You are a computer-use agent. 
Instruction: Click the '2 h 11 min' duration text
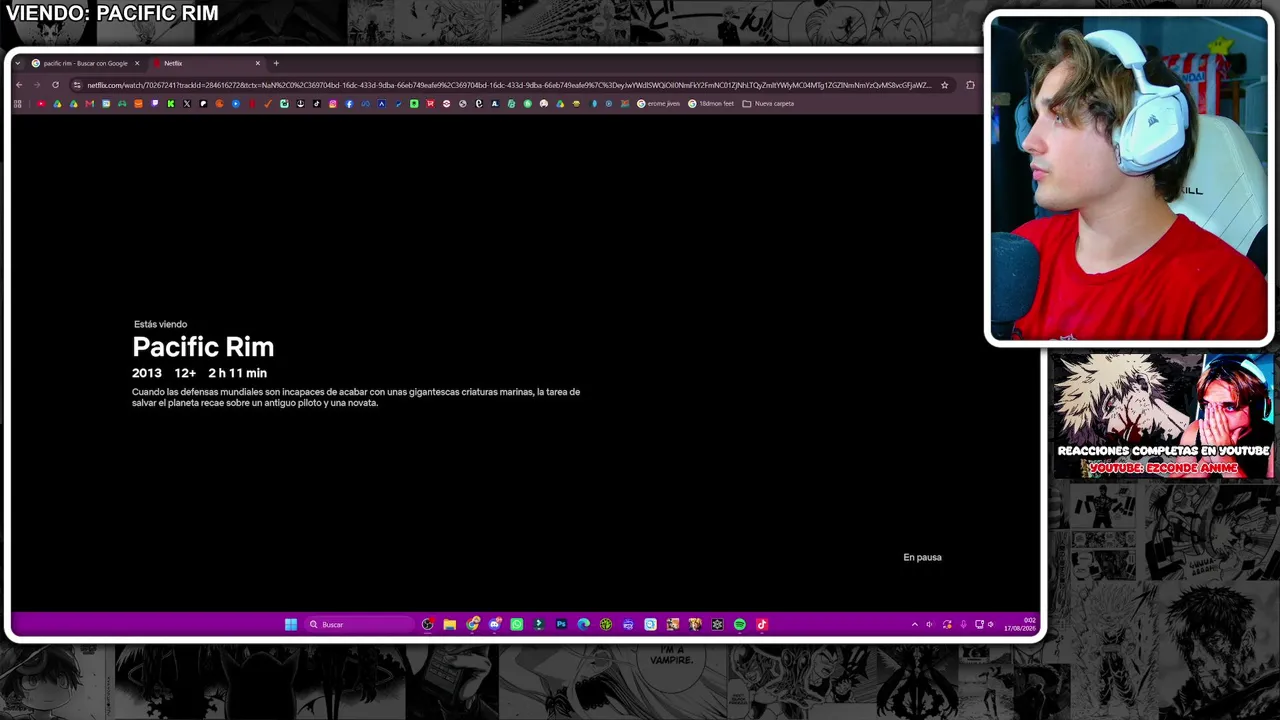[237, 373]
